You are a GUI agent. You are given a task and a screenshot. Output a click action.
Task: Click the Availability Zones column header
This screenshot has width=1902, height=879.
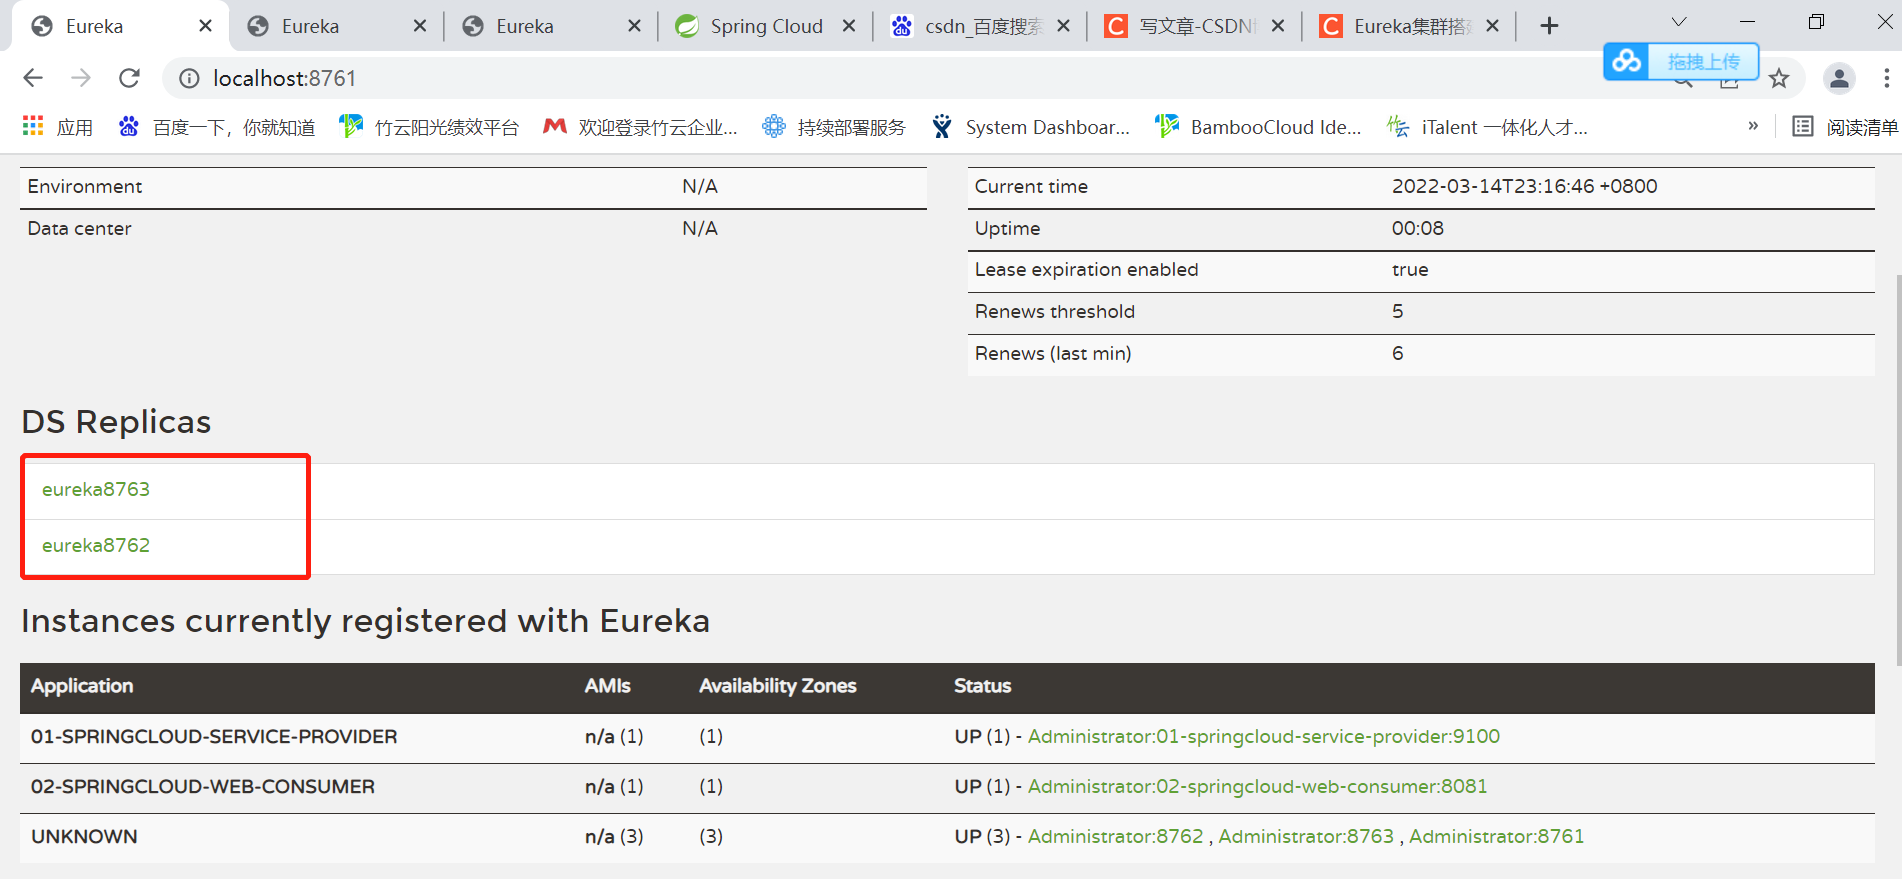[x=778, y=686]
